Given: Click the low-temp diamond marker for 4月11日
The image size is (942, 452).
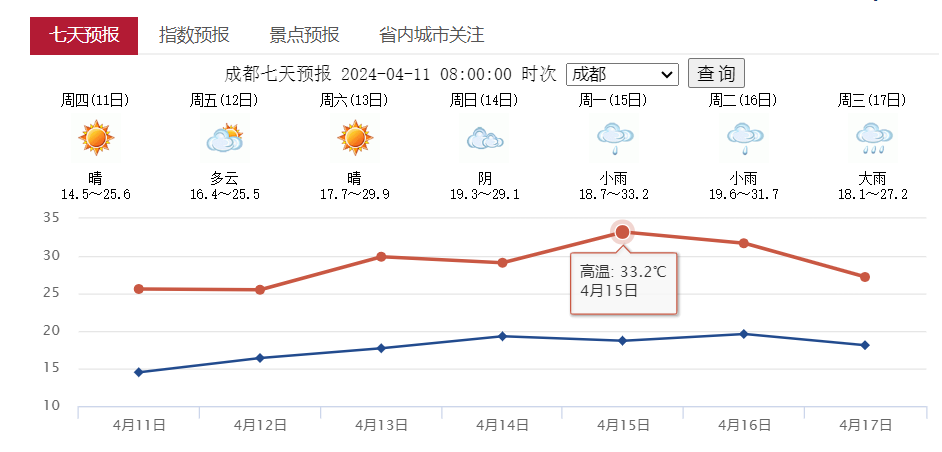Looking at the screenshot, I should tap(139, 373).
